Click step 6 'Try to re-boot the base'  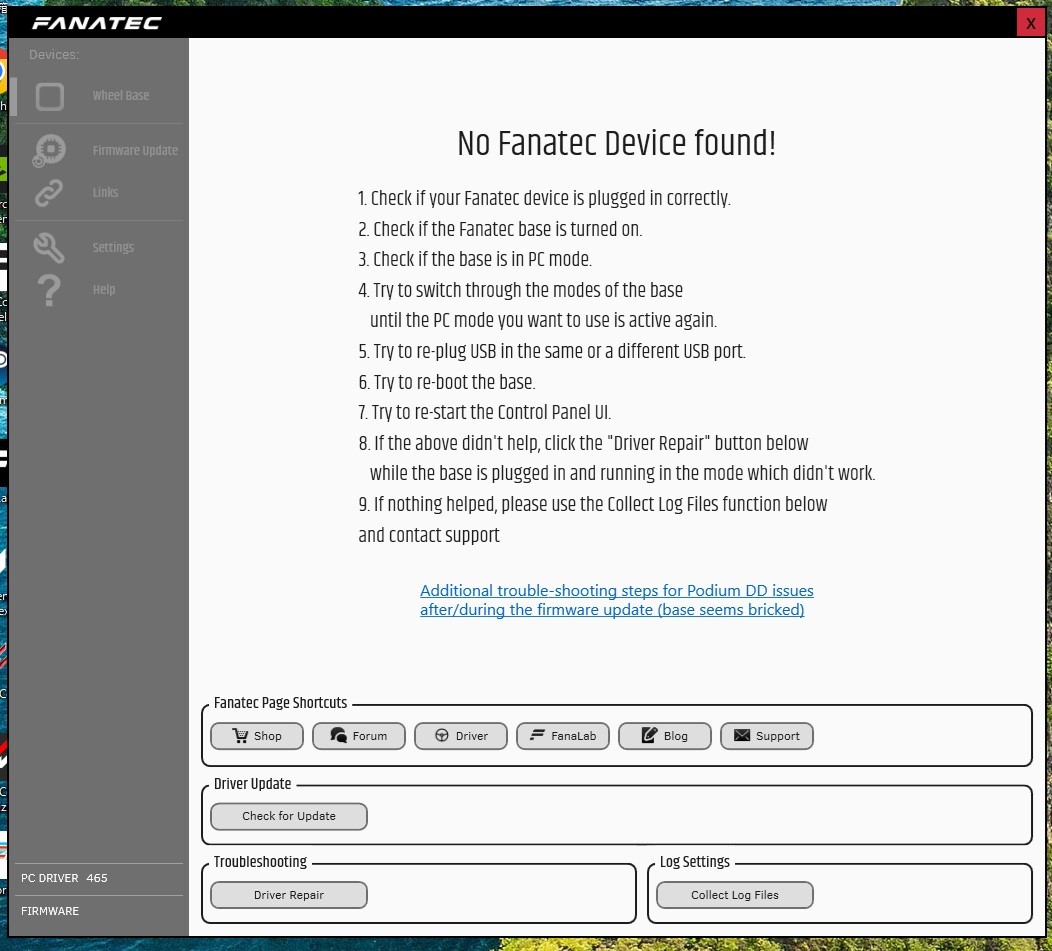pos(447,382)
